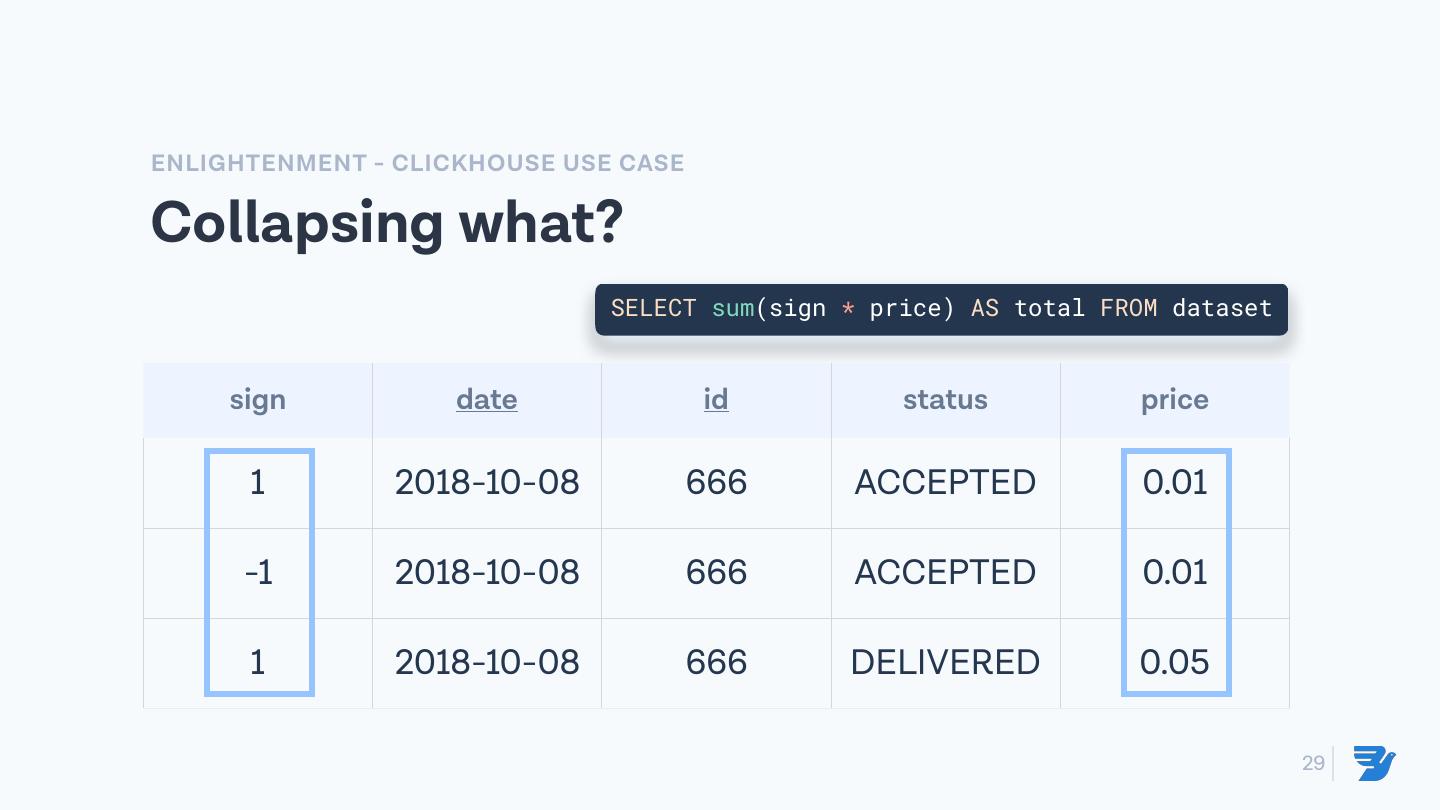Click the Enlightenment ClickHouse use case subtitle

[x=417, y=163]
